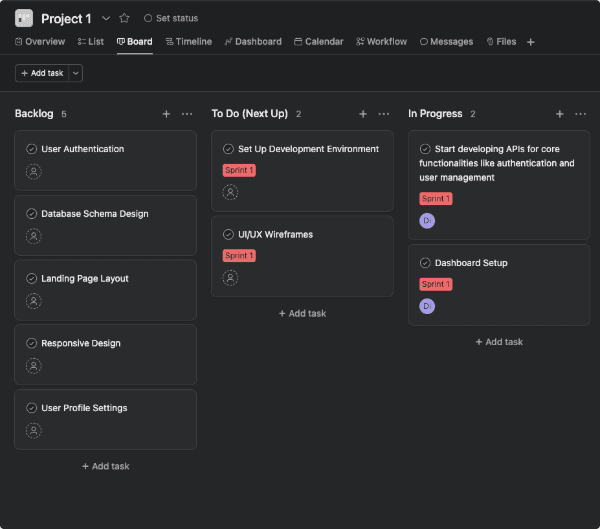Mark Dashboard Setup task complete
600x529 pixels.
pos(425,263)
